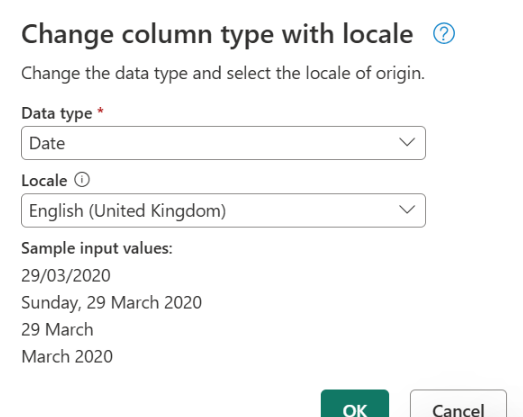Select sample value March 2020
523x417 pixels.
(x=67, y=357)
